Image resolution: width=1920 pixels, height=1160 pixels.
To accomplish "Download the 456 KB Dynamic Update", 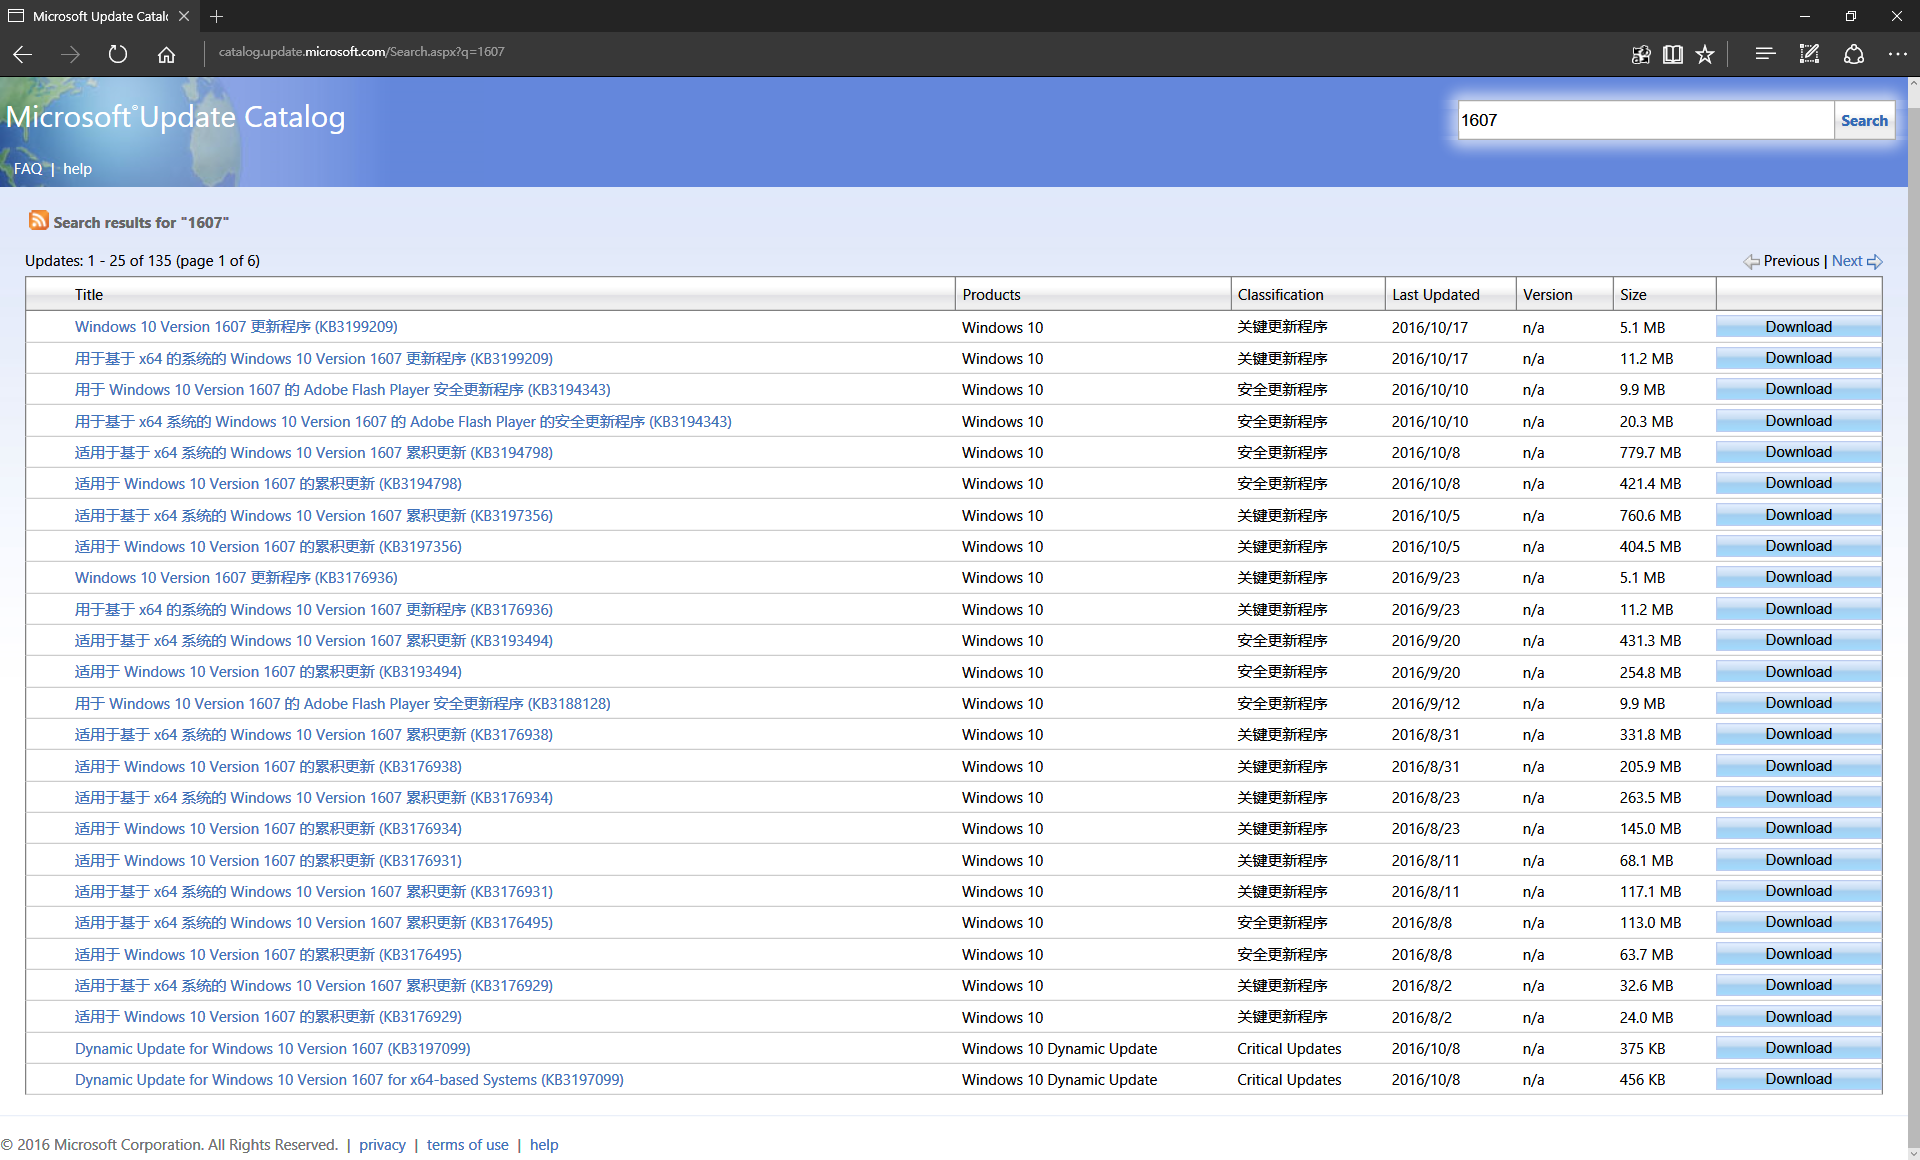I will click(x=1798, y=1079).
